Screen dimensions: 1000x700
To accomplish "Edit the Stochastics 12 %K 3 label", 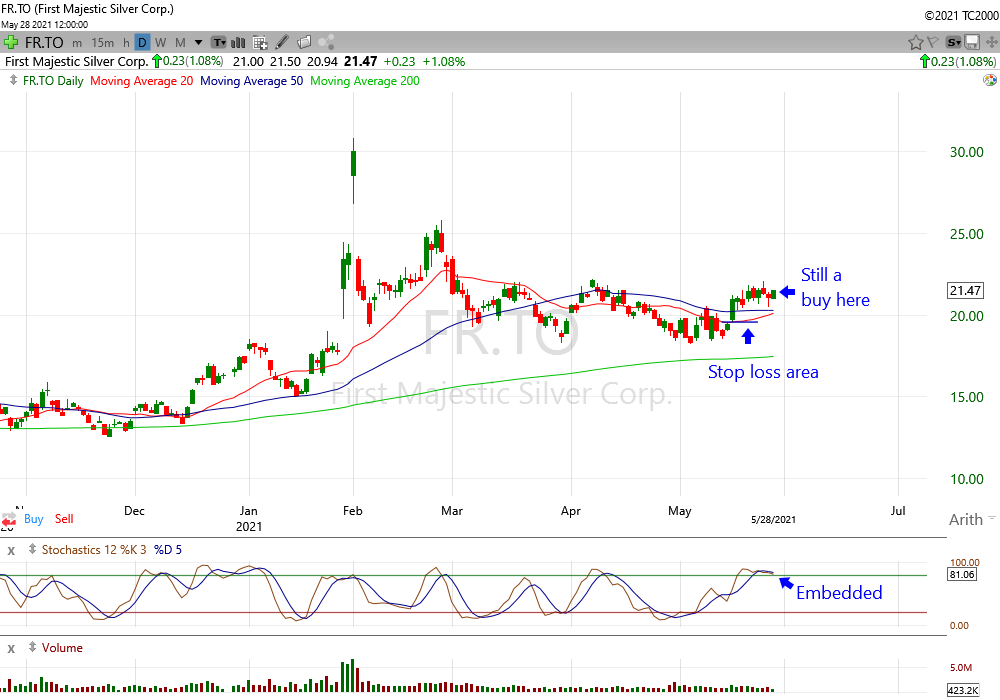I will pos(94,550).
